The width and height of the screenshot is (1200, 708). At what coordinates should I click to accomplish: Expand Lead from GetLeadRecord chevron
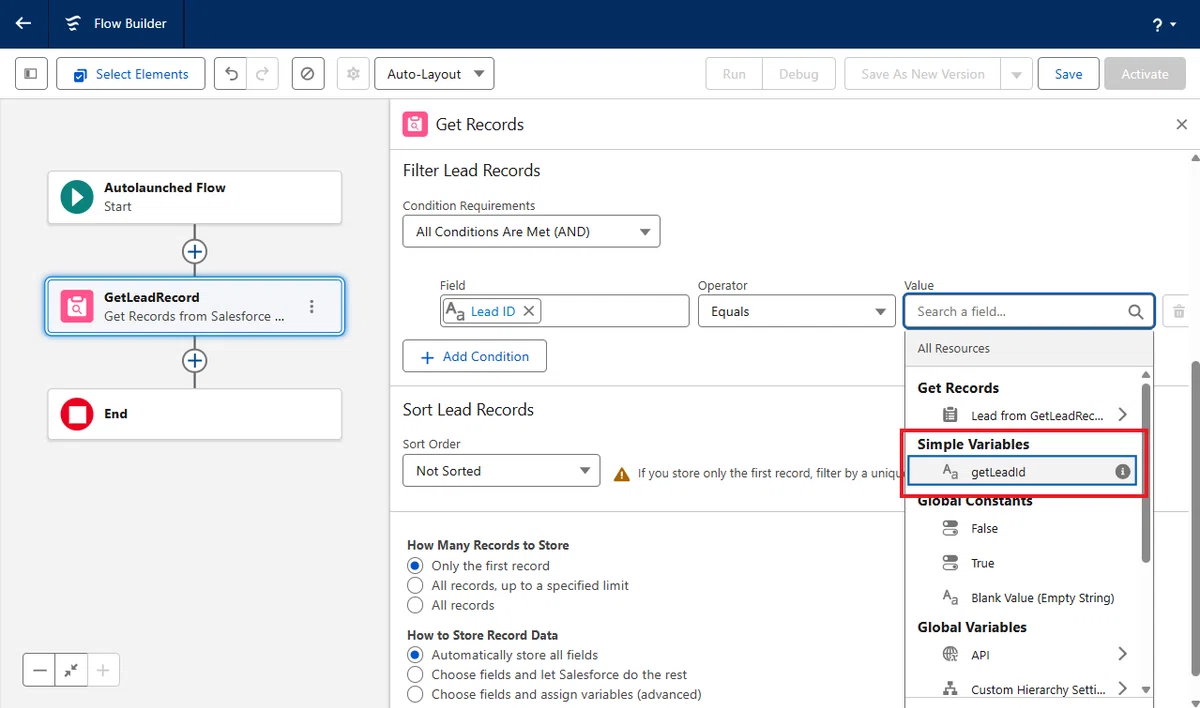pyautogui.click(x=1122, y=414)
